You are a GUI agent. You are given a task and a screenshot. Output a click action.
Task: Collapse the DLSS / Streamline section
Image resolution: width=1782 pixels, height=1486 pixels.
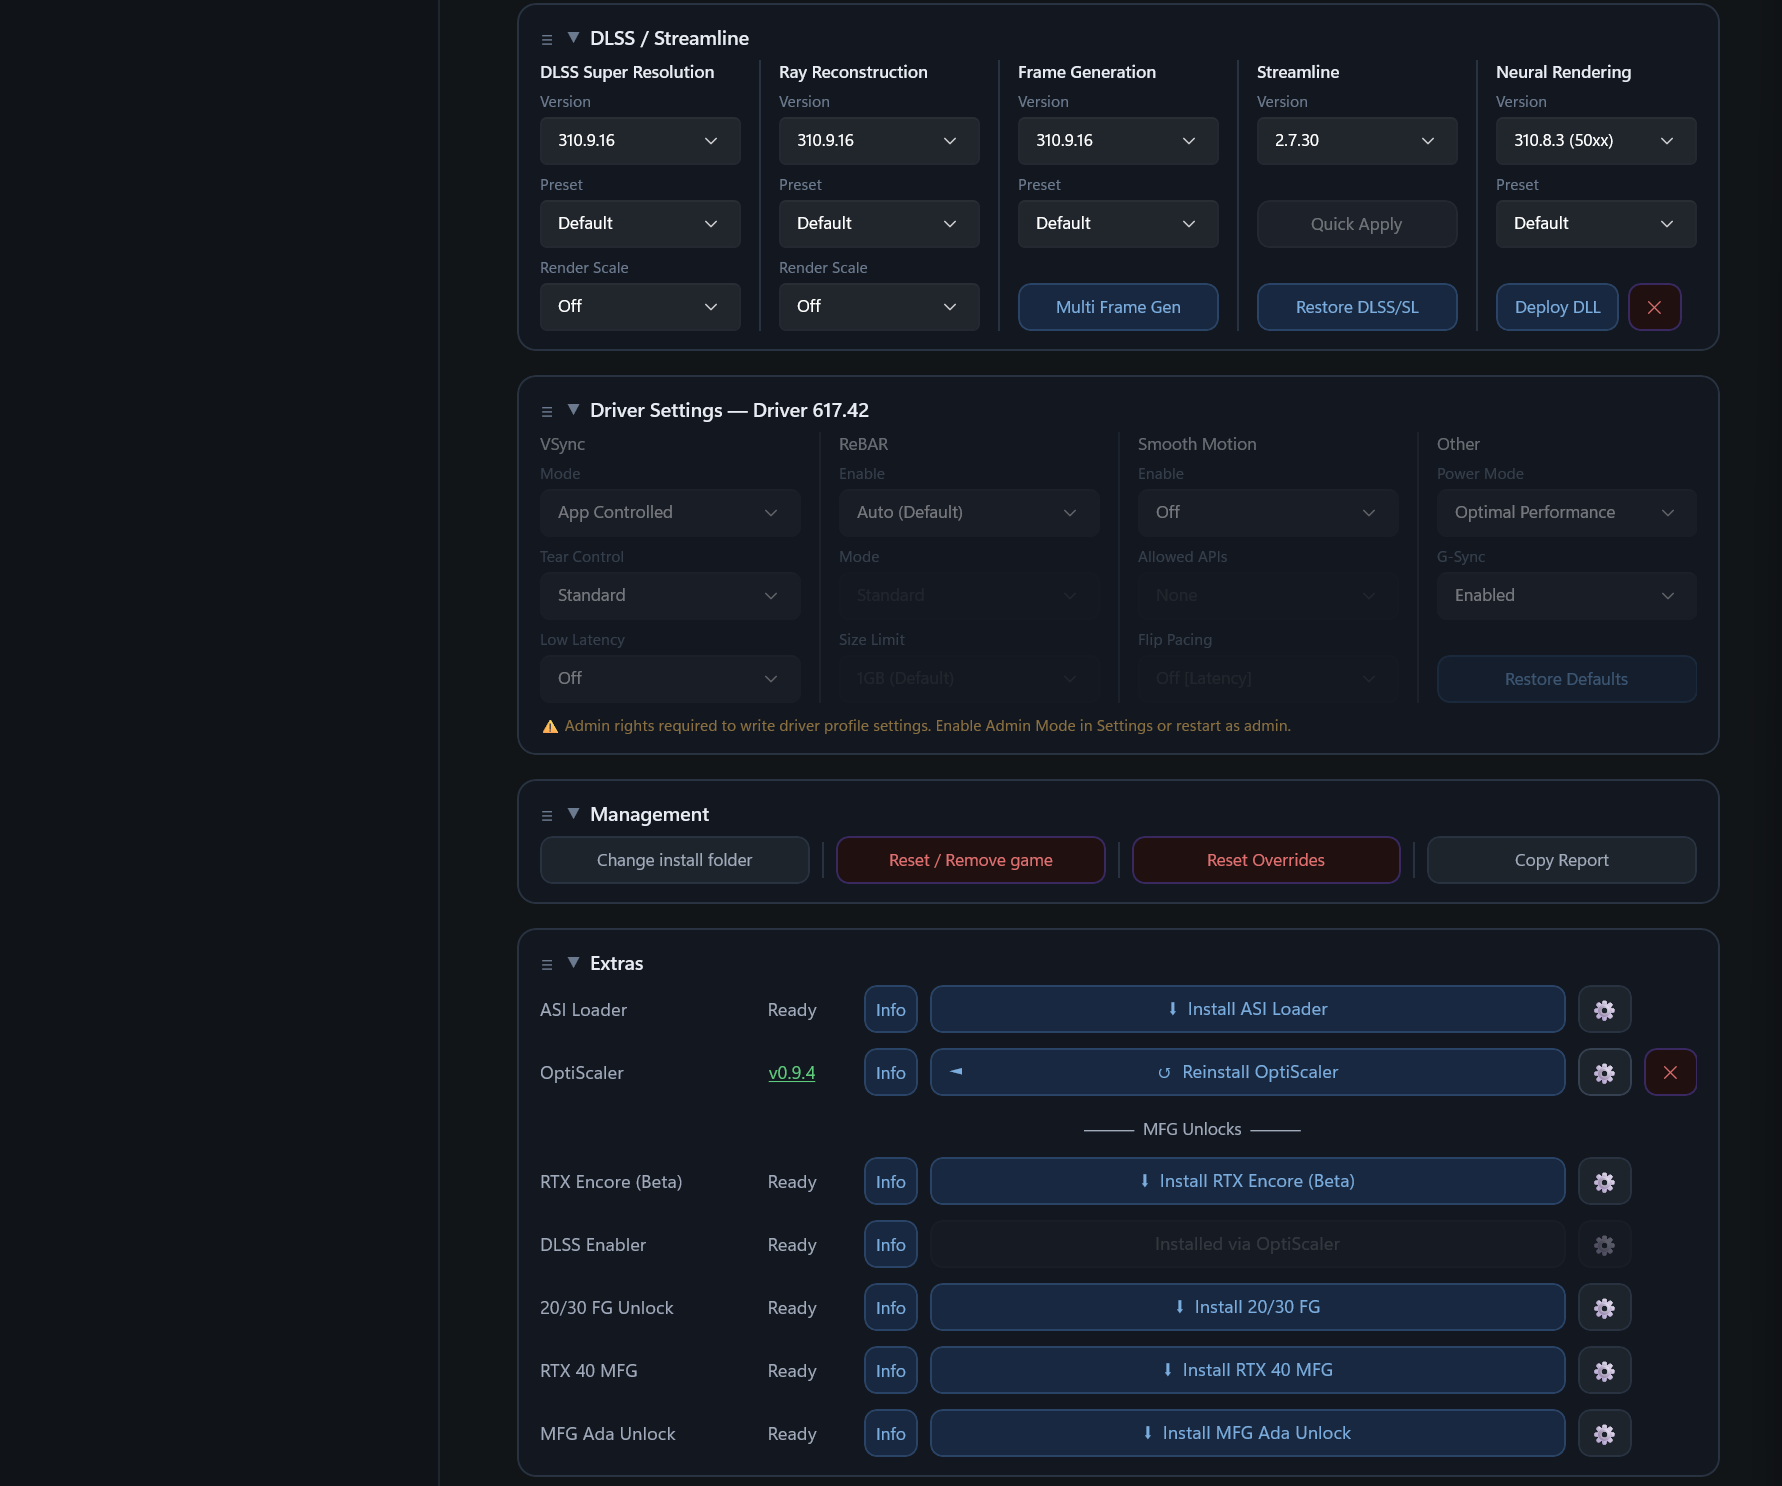click(573, 37)
